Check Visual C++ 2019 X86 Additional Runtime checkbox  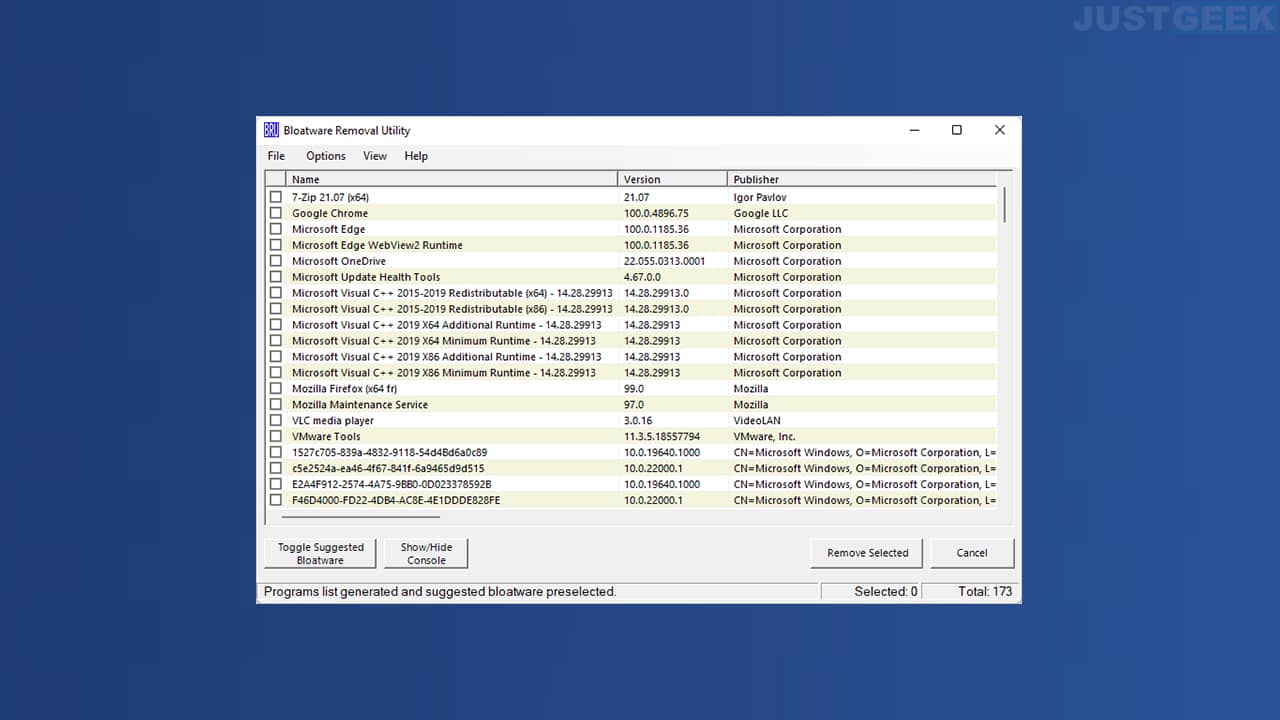276,357
